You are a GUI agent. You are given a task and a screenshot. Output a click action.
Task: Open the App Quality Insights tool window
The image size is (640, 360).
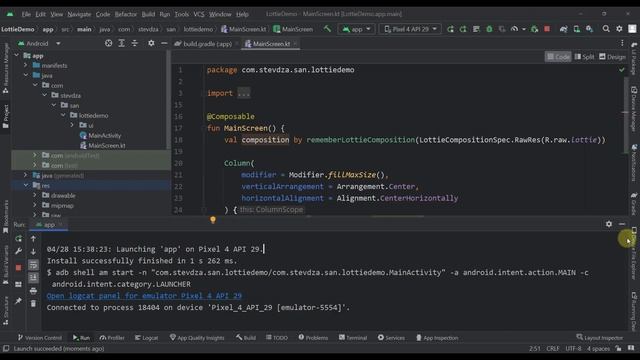click(197, 338)
